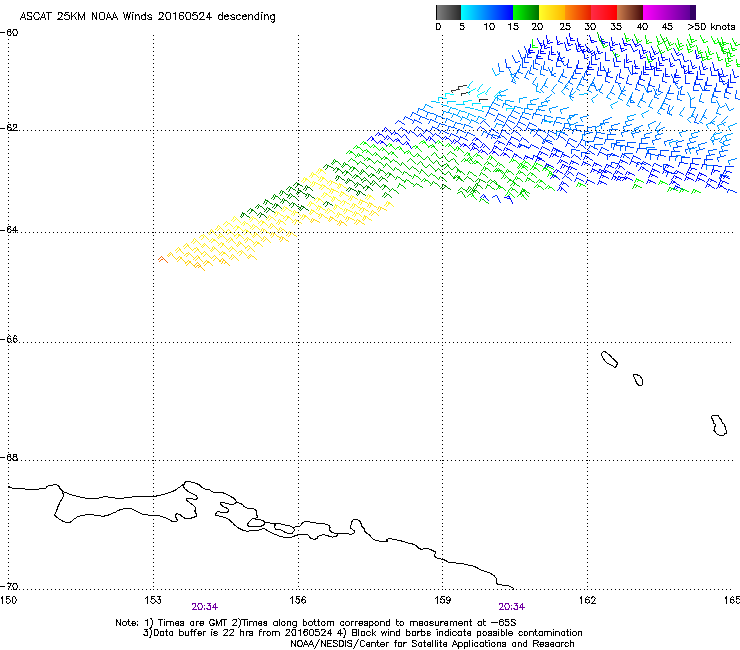The width and height of the screenshot is (740, 650).
Task: Click the cyan-blue 5-15 knots color band
Action: (x=487, y=12)
